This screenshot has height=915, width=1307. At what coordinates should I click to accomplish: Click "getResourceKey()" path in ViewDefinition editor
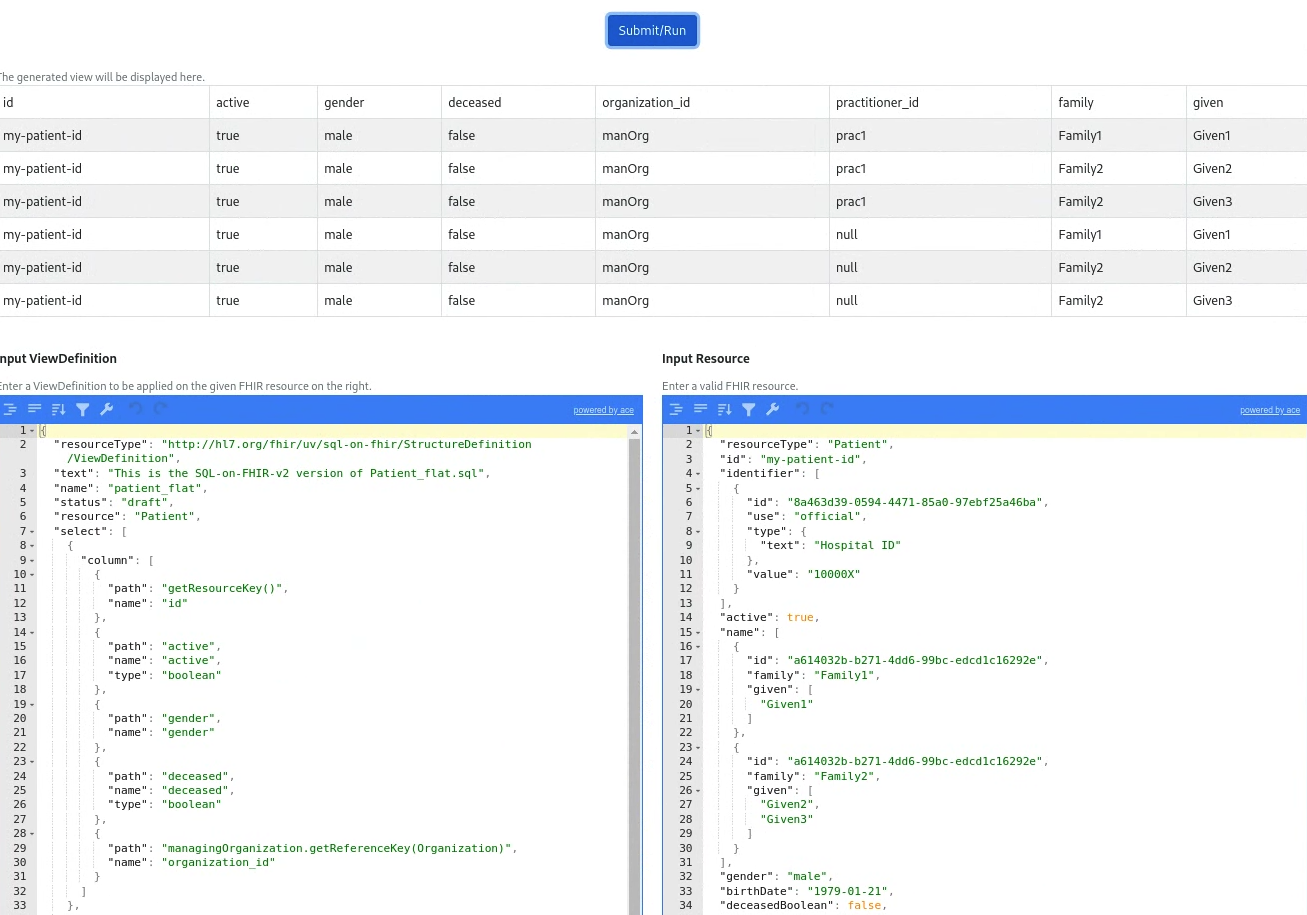224,589
